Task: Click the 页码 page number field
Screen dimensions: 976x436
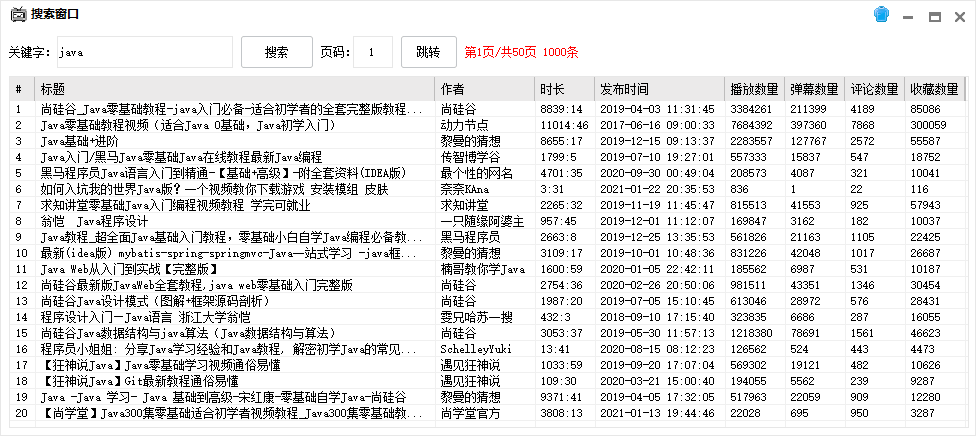Action: (x=373, y=52)
